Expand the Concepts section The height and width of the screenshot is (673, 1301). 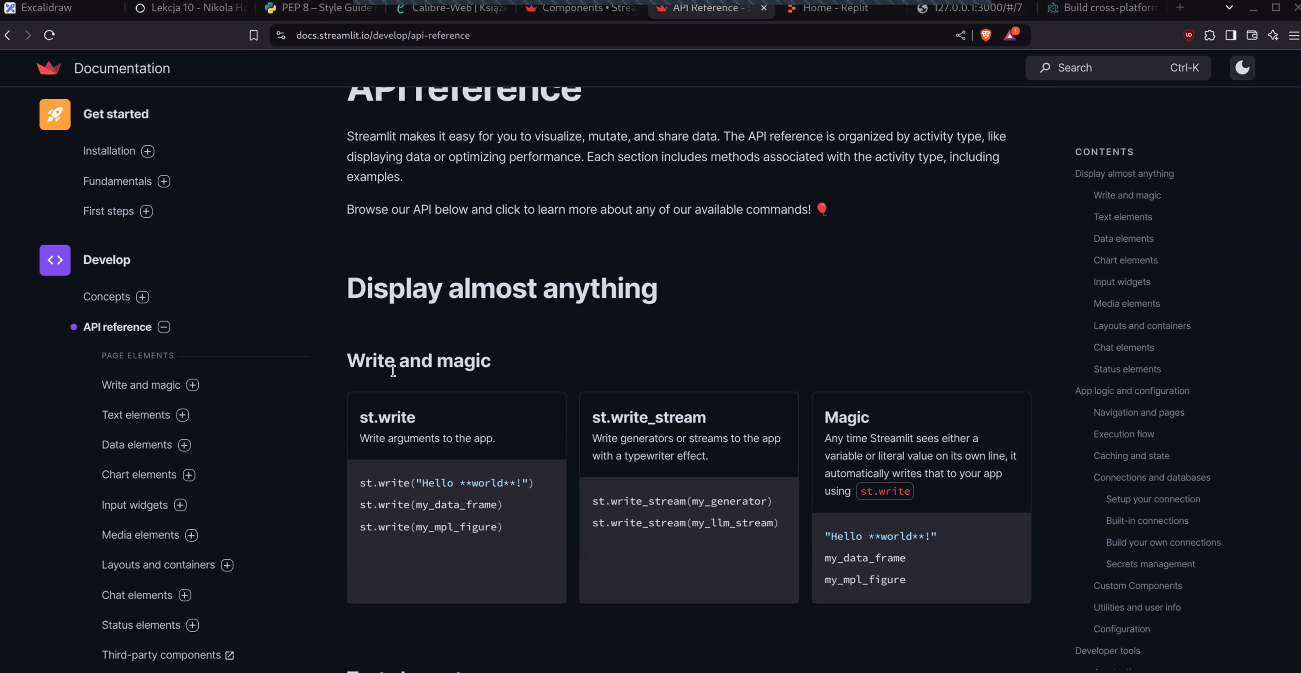(x=142, y=297)
